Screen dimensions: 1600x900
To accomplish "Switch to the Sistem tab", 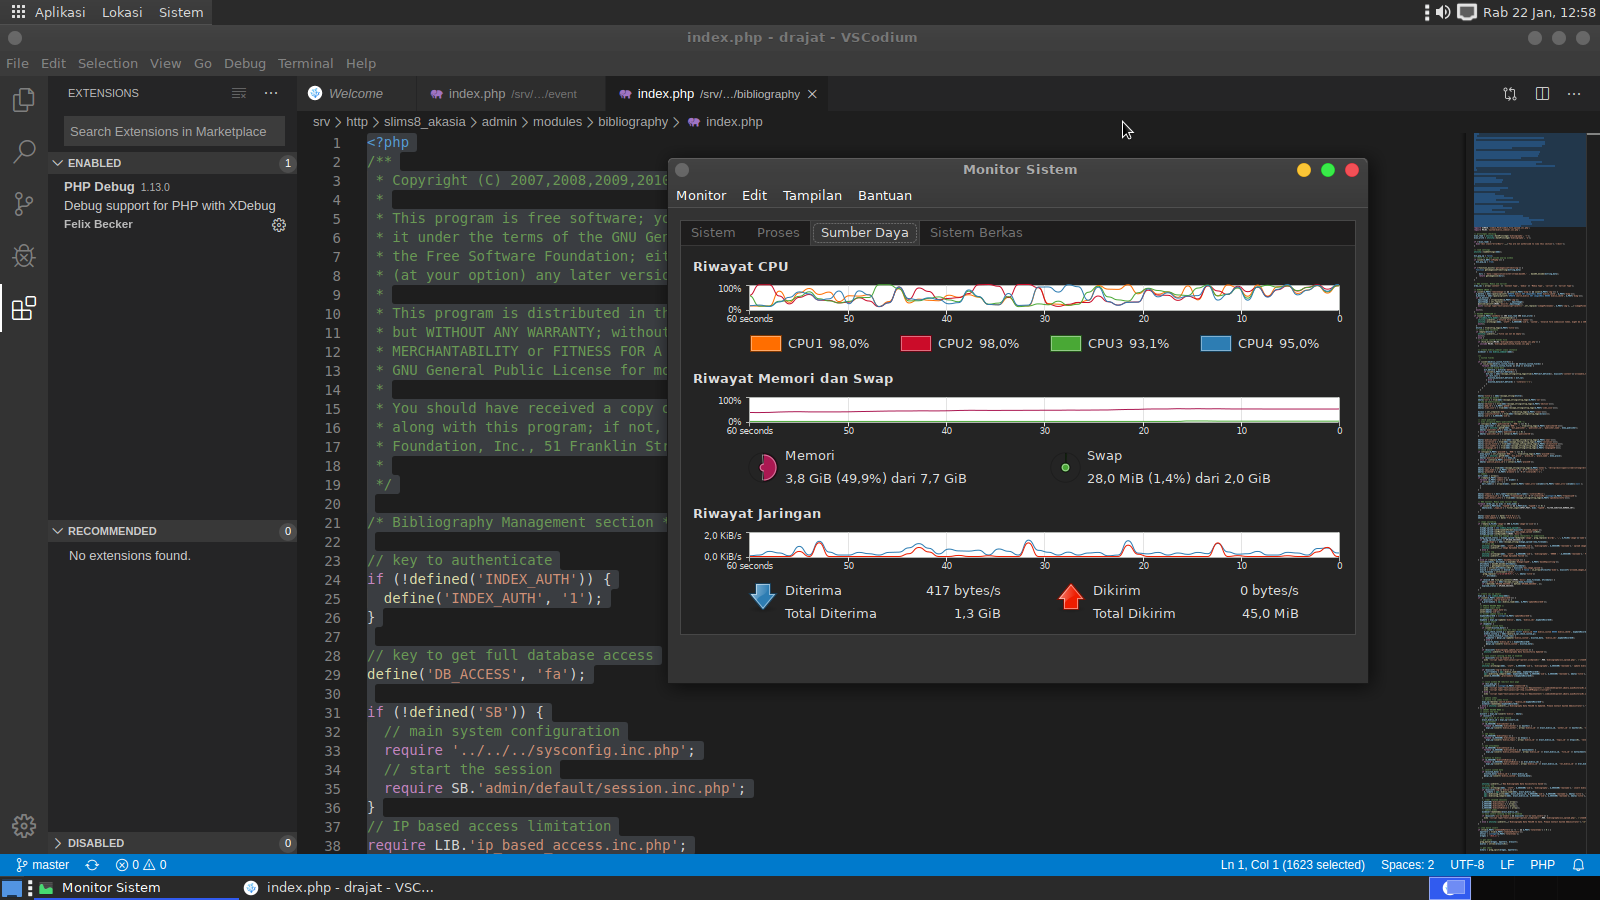I will click(713, 233).
